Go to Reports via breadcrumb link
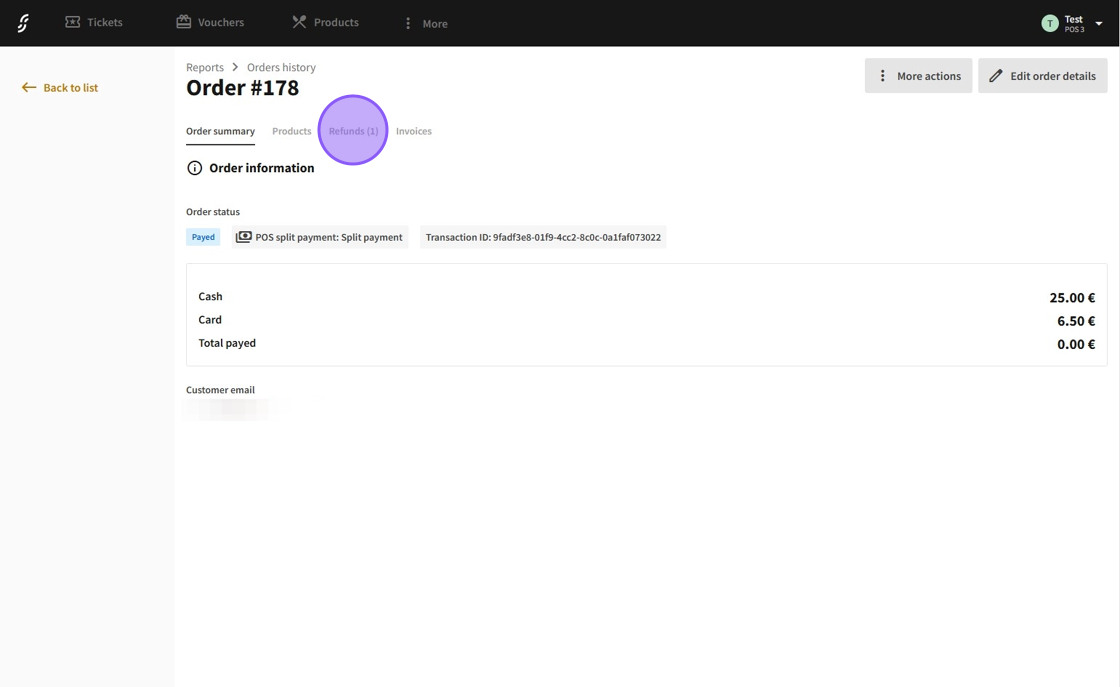 pyautogui.click(x=205, y=67)
